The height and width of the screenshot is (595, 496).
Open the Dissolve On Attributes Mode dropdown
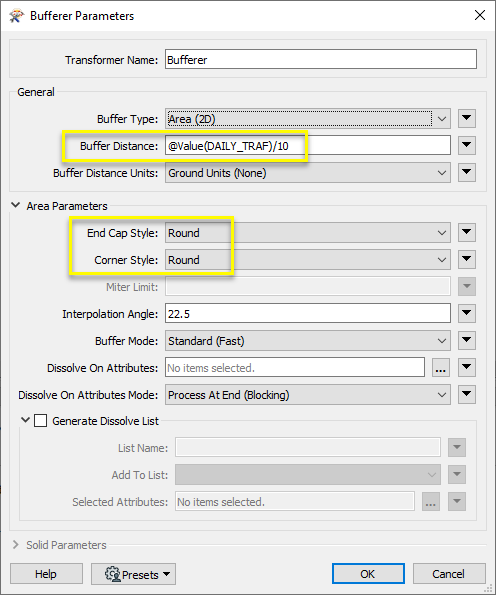[x=308, y=395]
